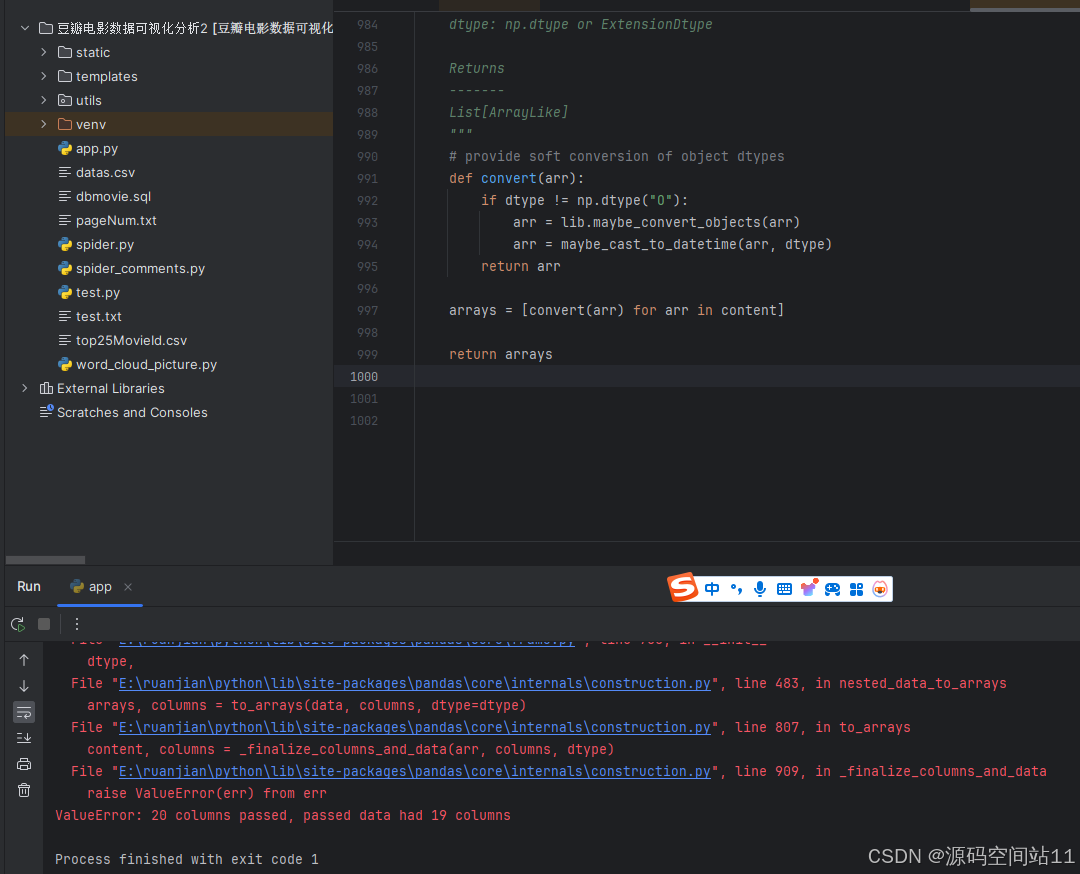Viewport: 1080px width, 874px height.
Task: Select datas.csv in the project tree
Action: pos(103,172)
